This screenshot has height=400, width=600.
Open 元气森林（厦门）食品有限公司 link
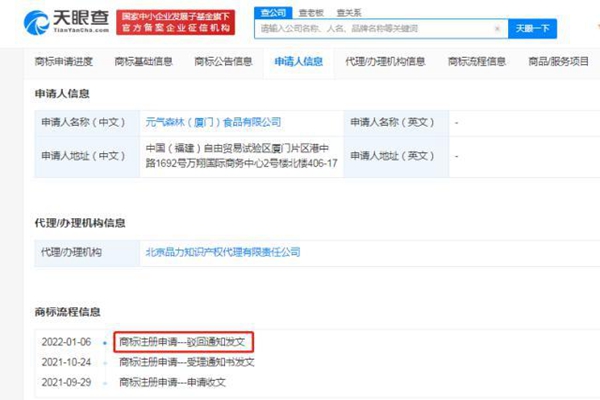point(213,122)
